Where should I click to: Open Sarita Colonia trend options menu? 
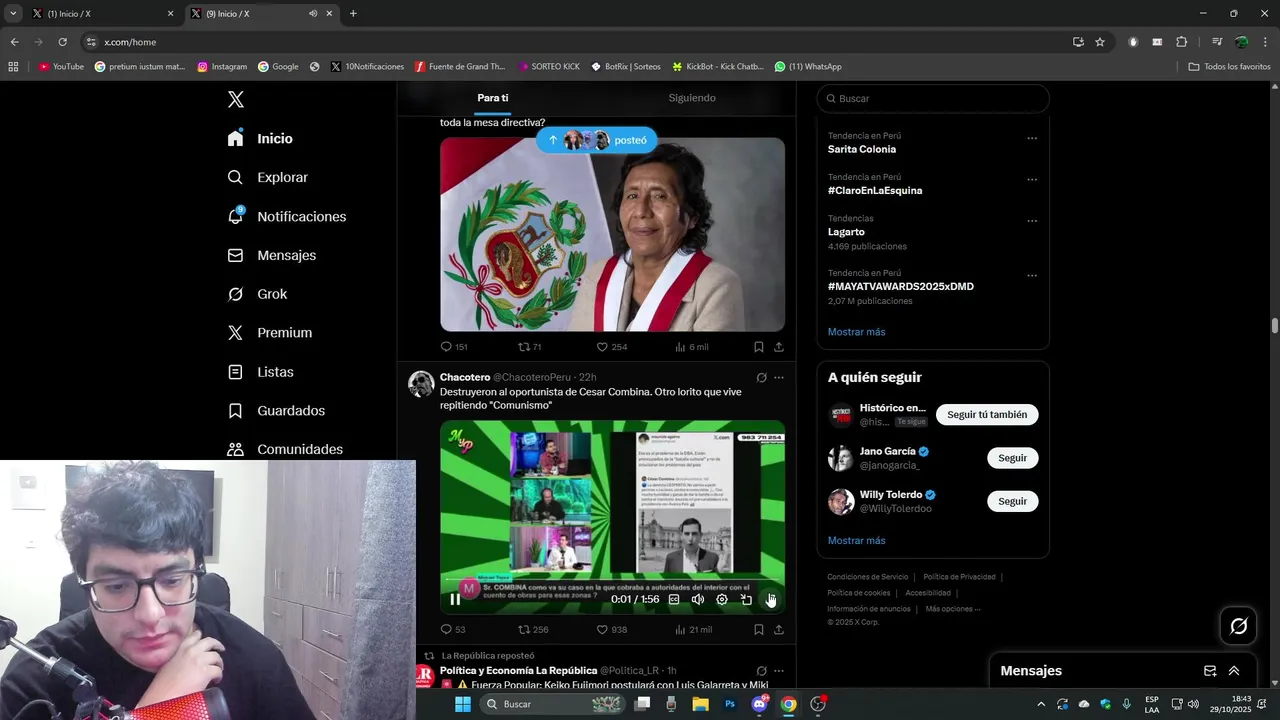1032,138
